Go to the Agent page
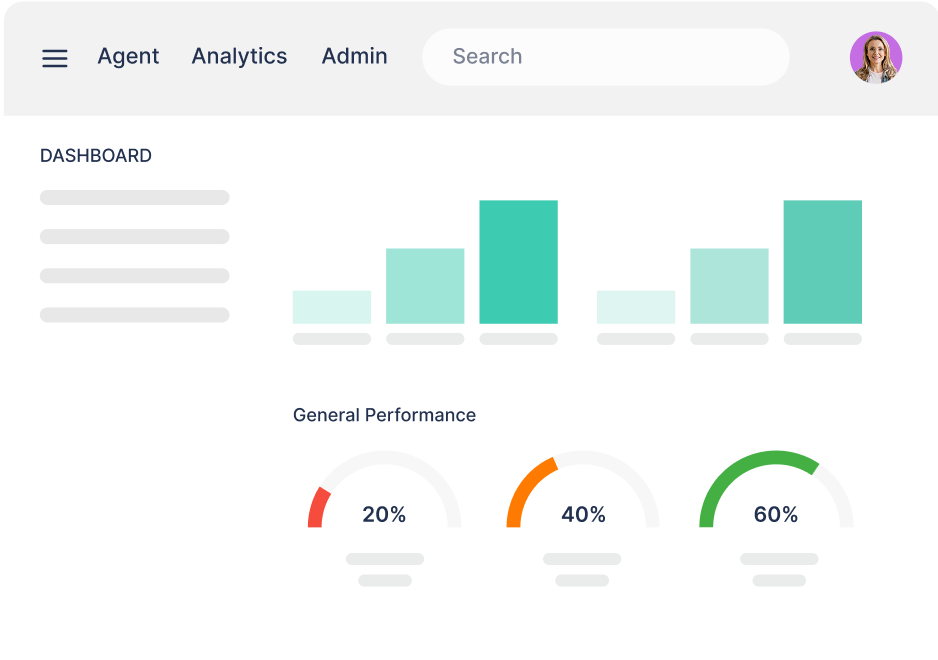Viewport: 938px width, 660px height. pos(128,56)
